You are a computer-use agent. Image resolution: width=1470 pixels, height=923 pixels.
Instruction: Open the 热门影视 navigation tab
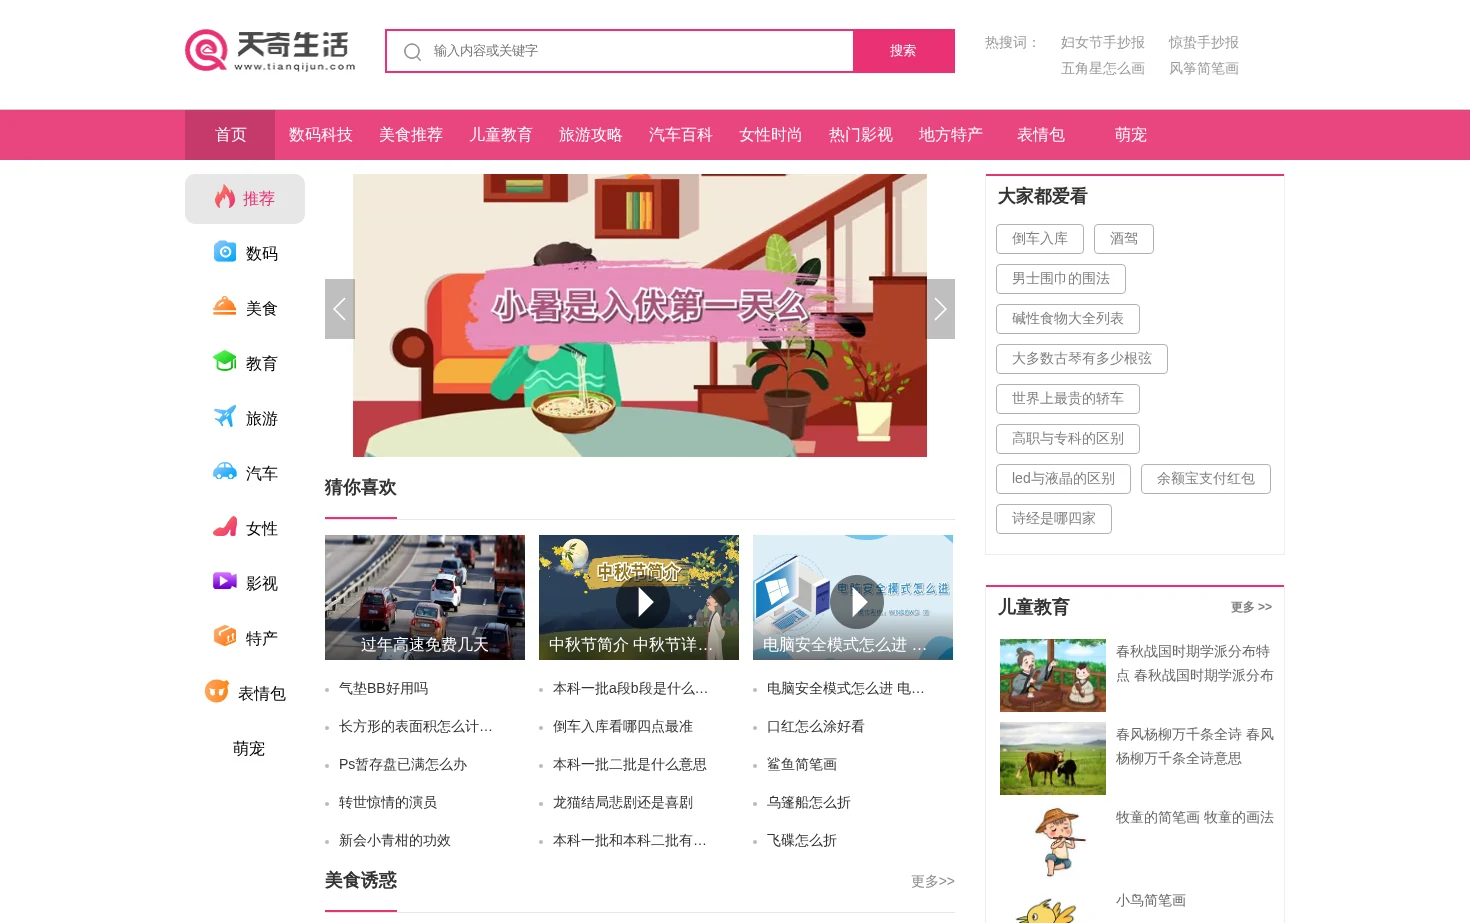(860, 135)
